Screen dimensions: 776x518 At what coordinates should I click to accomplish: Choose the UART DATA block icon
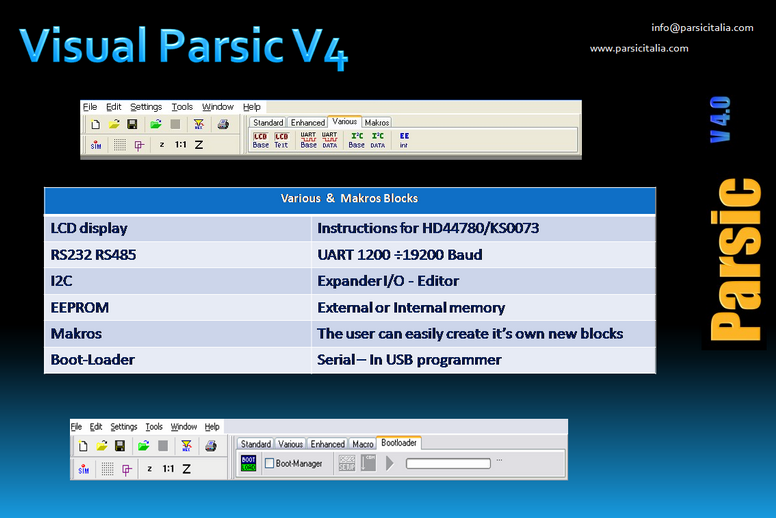tap(330, 140)
